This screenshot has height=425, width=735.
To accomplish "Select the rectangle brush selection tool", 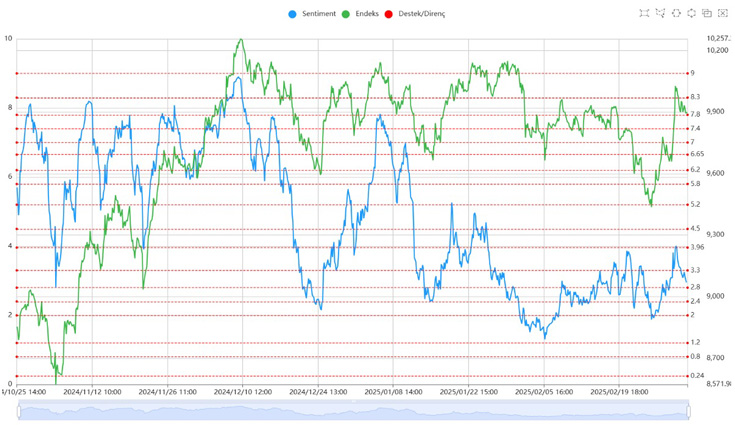I will tap(645, 13).
